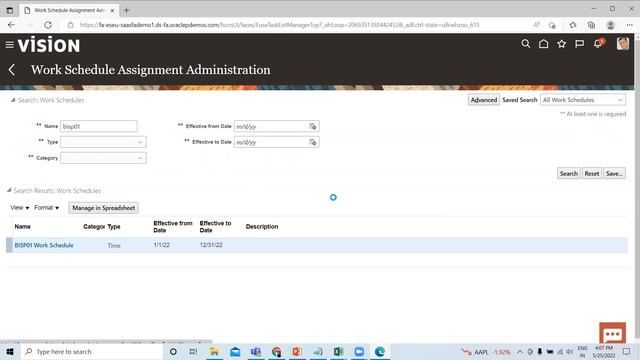Click the 1/1/22 cell
Screen dimensions: 640x360
coord(162,245)
